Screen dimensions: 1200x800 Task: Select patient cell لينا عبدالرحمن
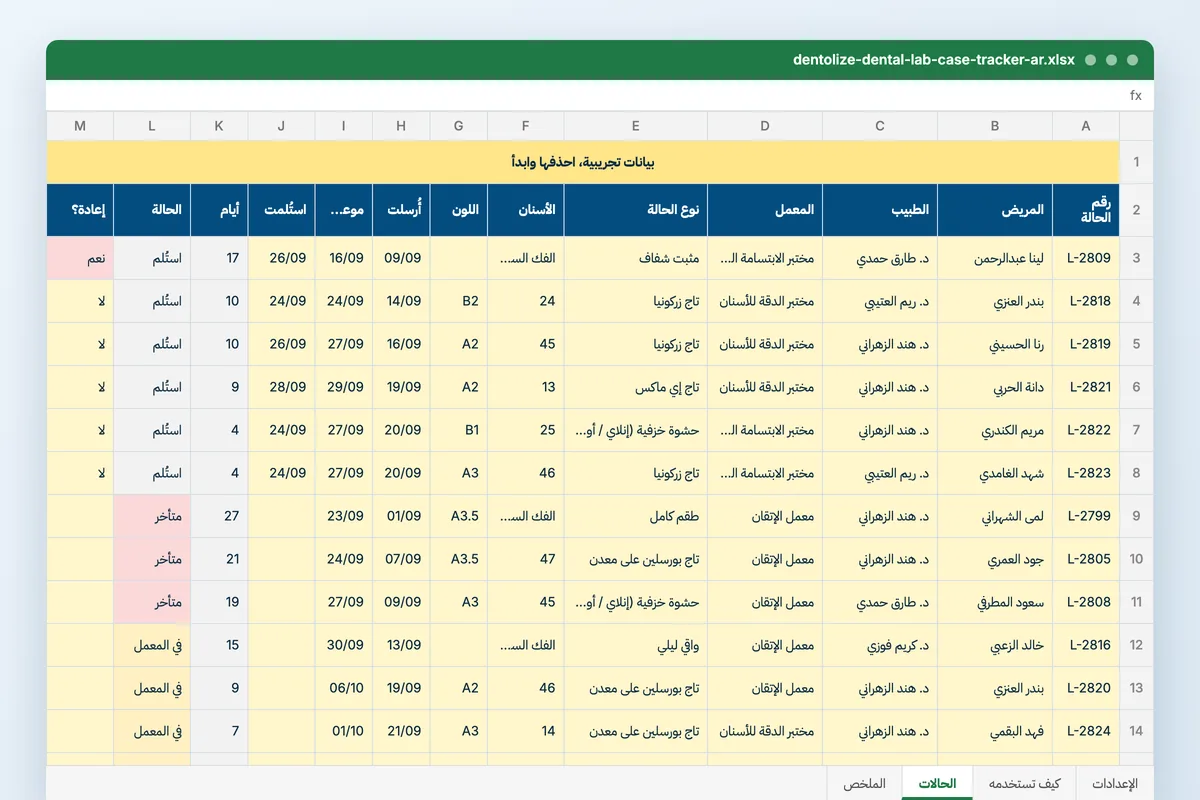995,258
